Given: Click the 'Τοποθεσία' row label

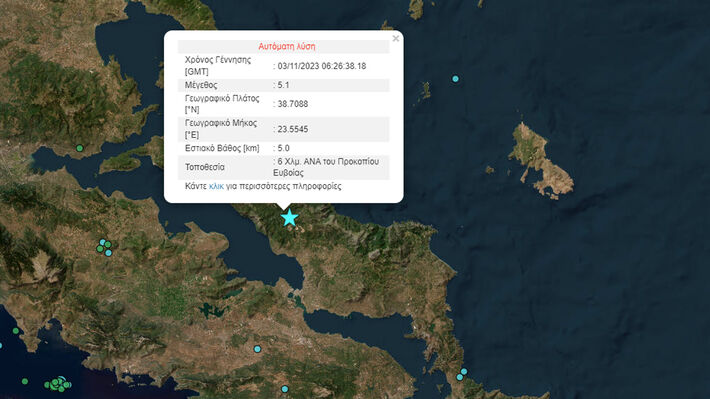Looking at the screenshot, I should [x=205, y=167].
